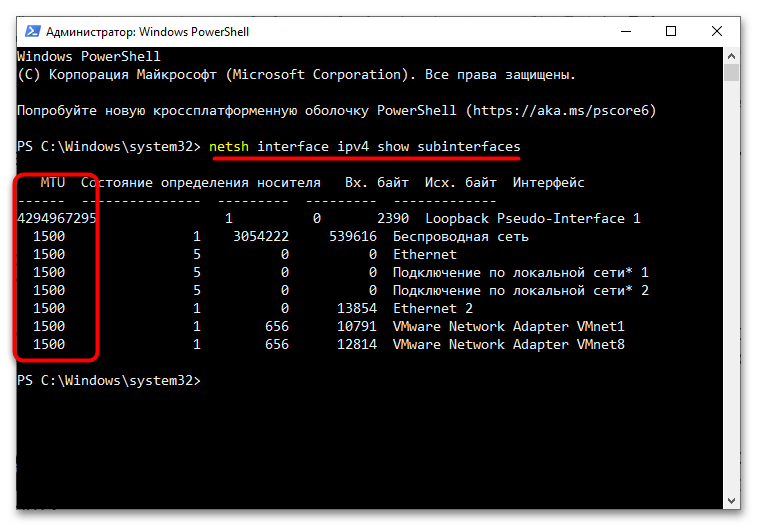Click the 4294967295 MTU value
757x526 pixels.
(57, 219)
